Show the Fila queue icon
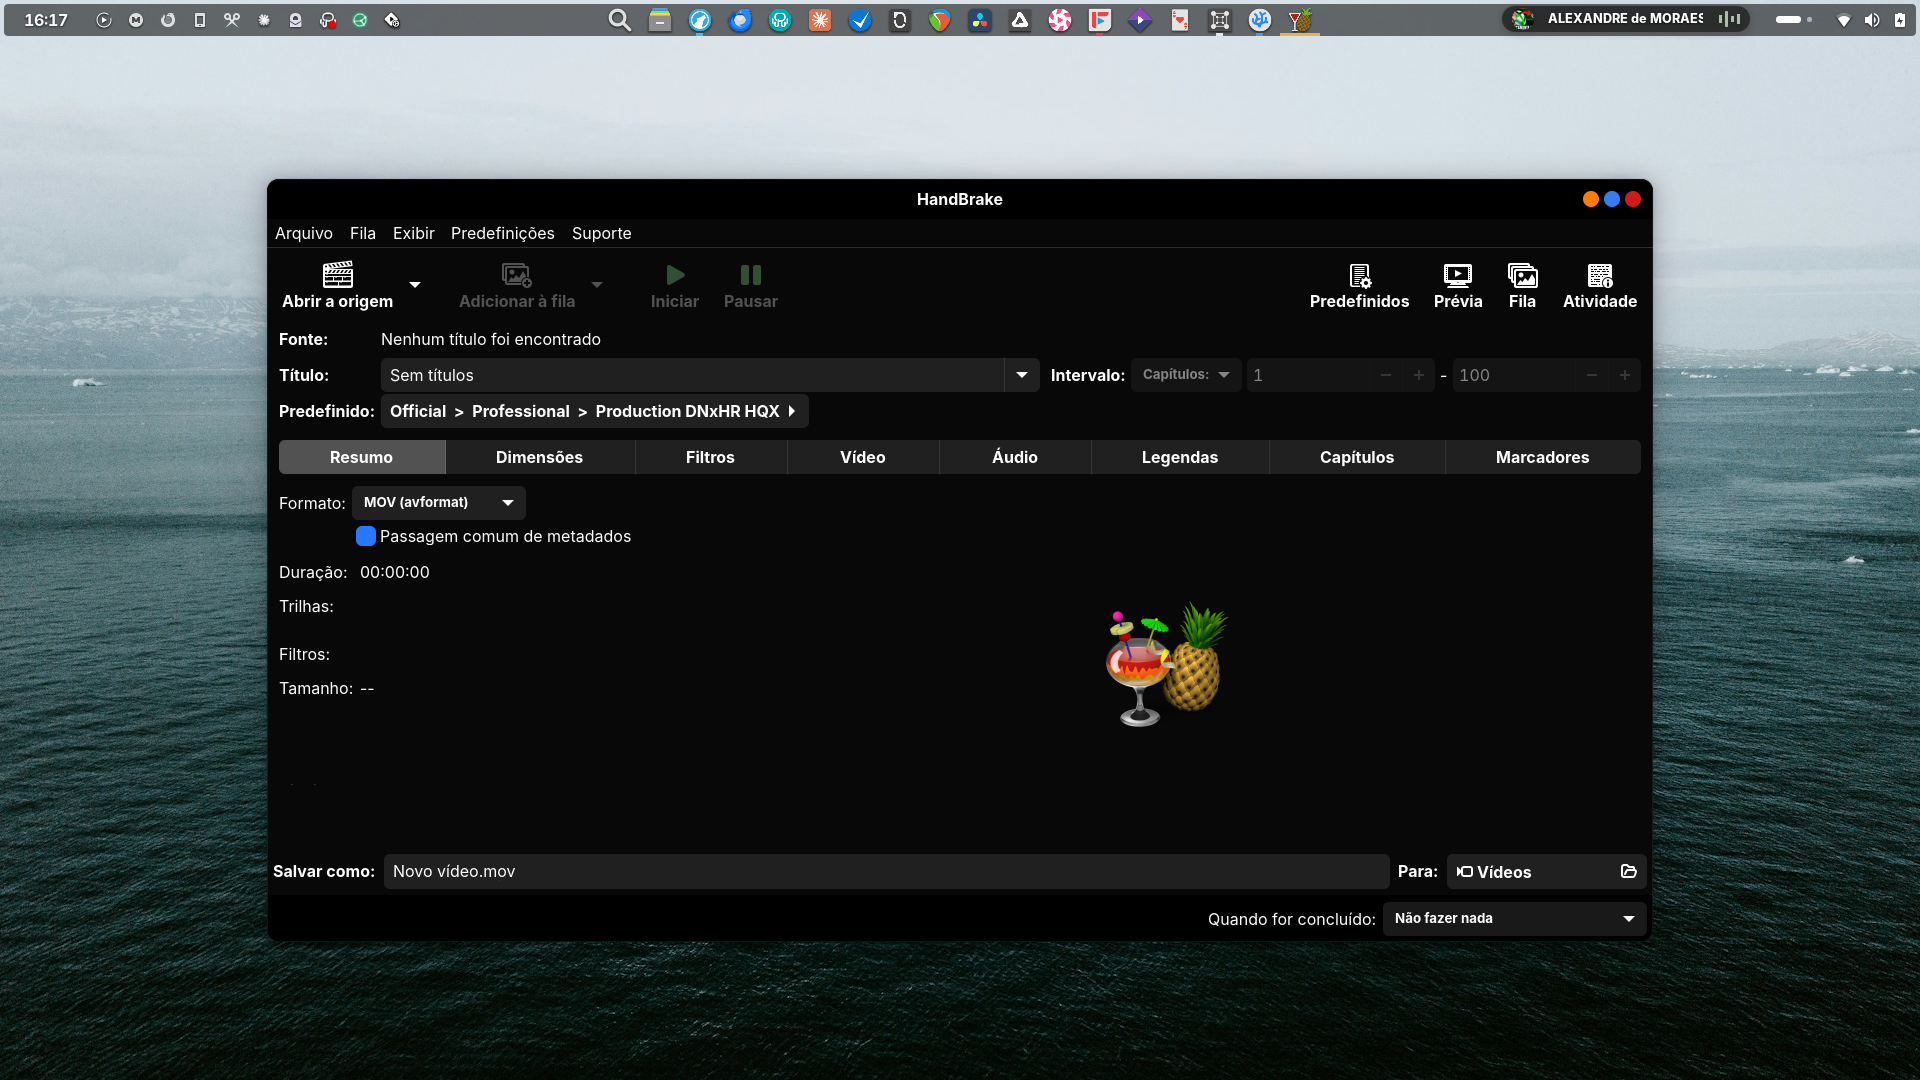 click(x=1521, y=275)
